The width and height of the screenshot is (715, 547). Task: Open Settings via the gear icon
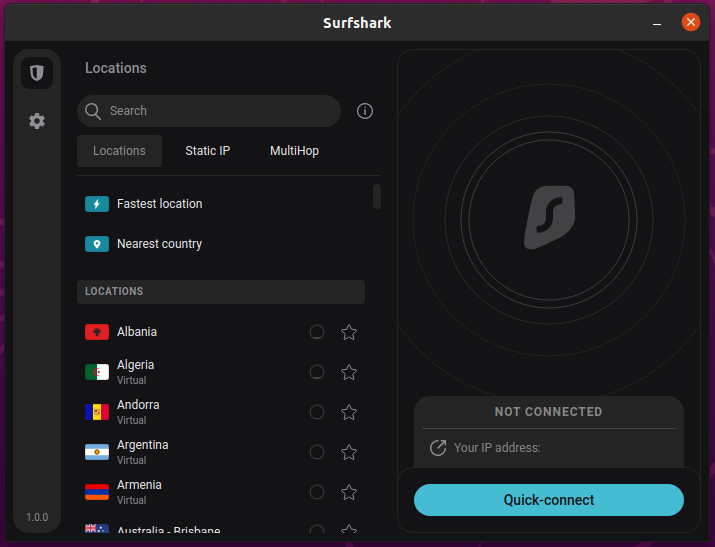click(37, 121)
